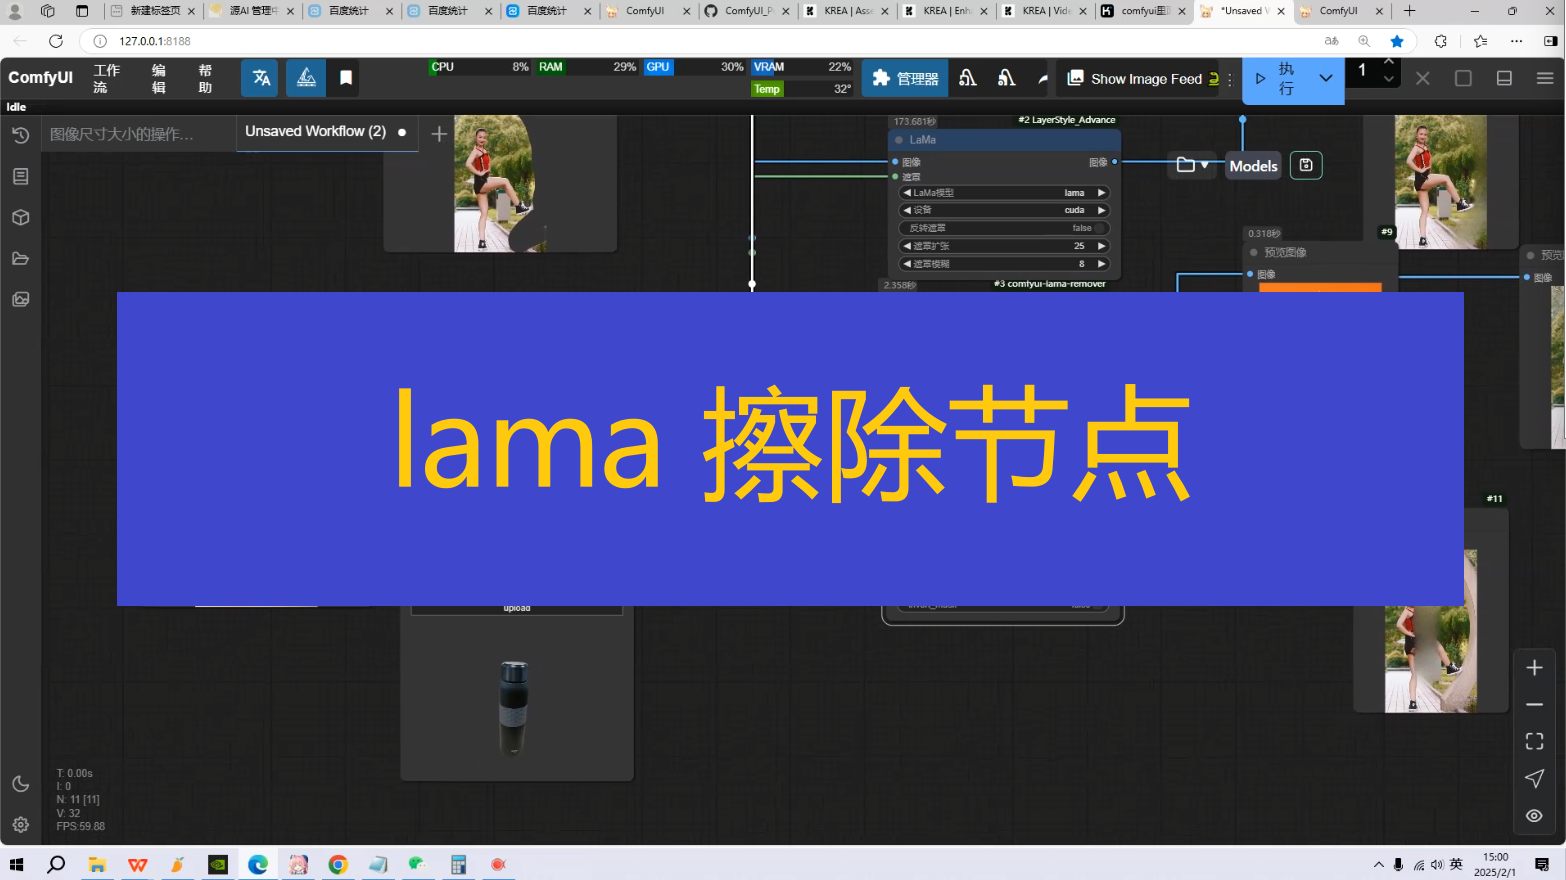Expand the 执行 button dropdown chevron
The width and height of the screenshot is (1566, 880).
click(1325, 78)
